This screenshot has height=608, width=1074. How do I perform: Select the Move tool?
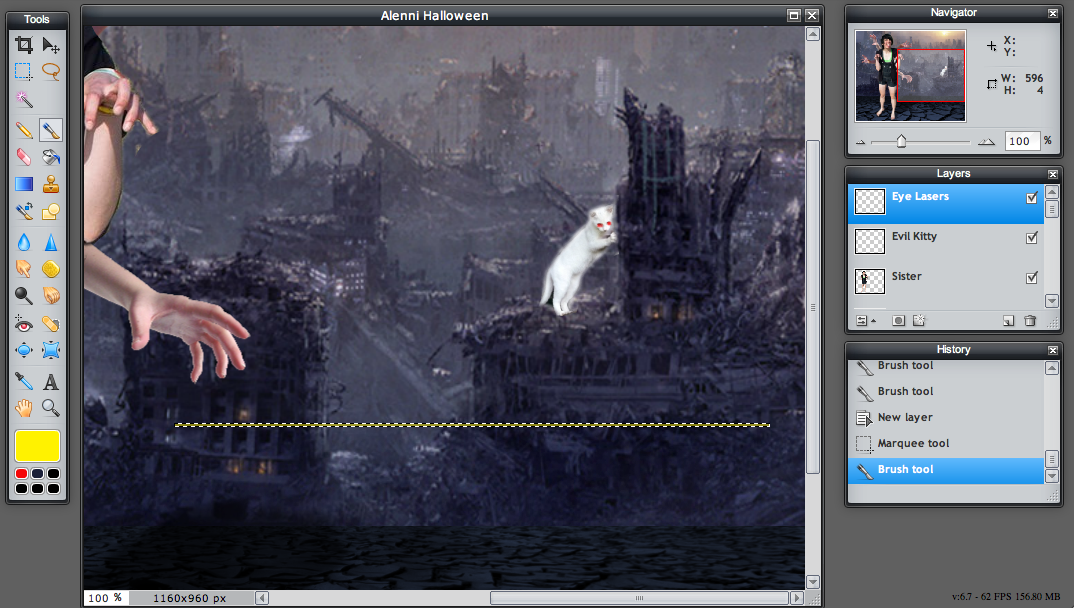coord(51,45)
